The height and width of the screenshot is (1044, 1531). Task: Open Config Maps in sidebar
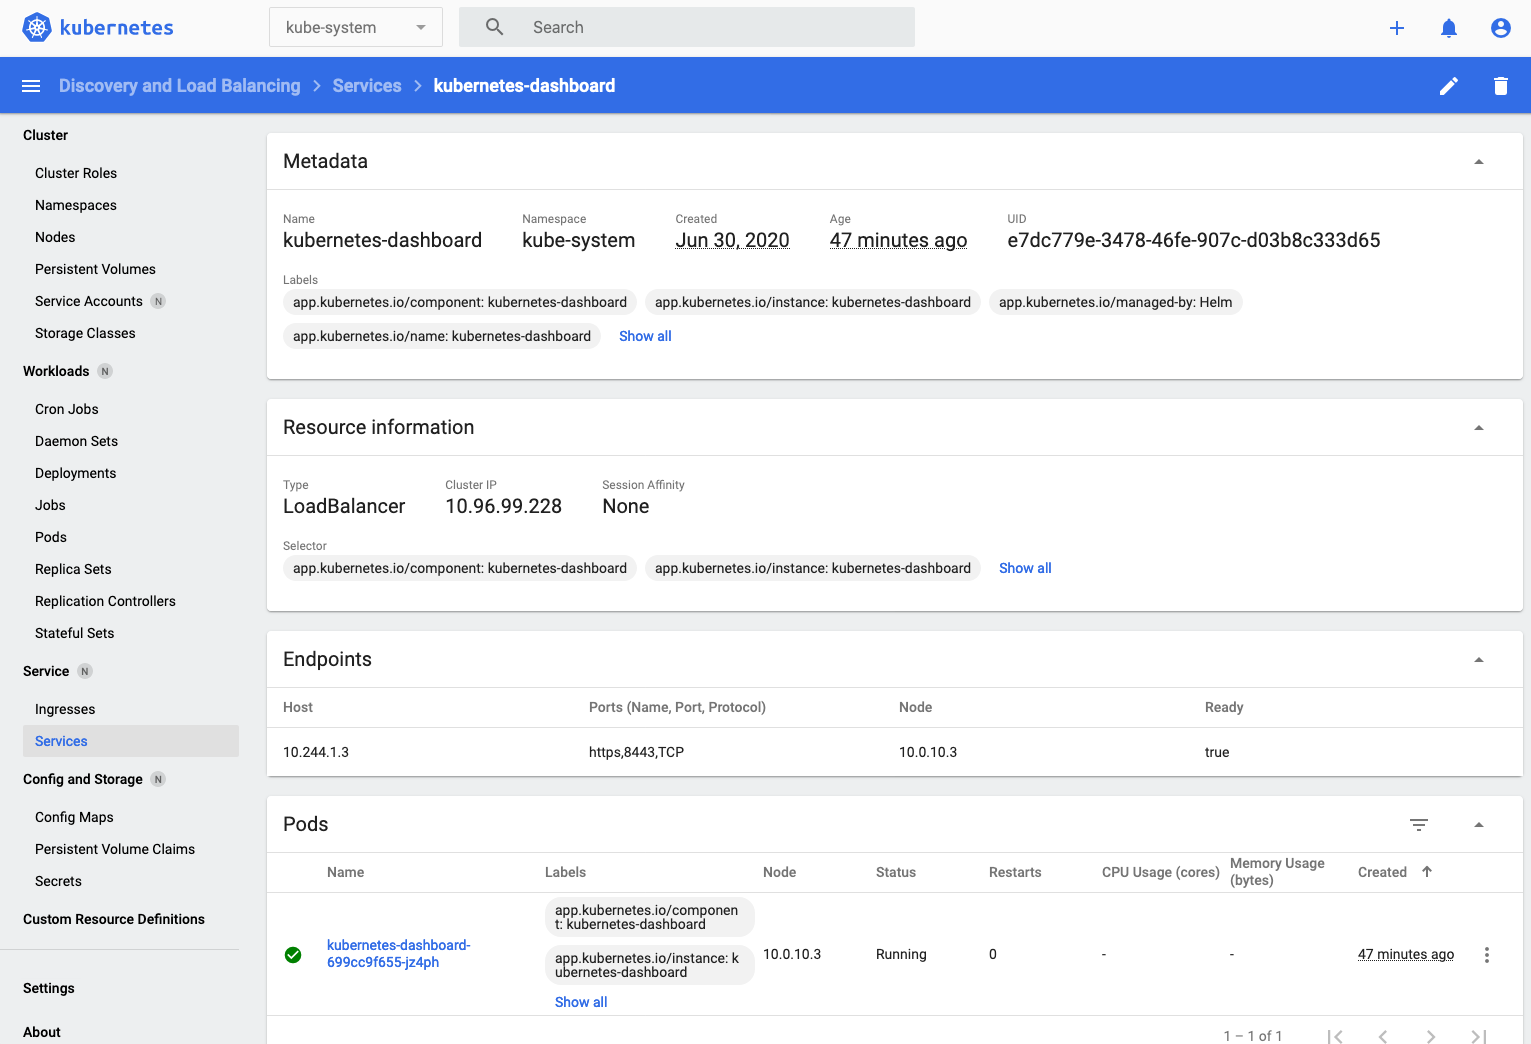coord(74,817)
